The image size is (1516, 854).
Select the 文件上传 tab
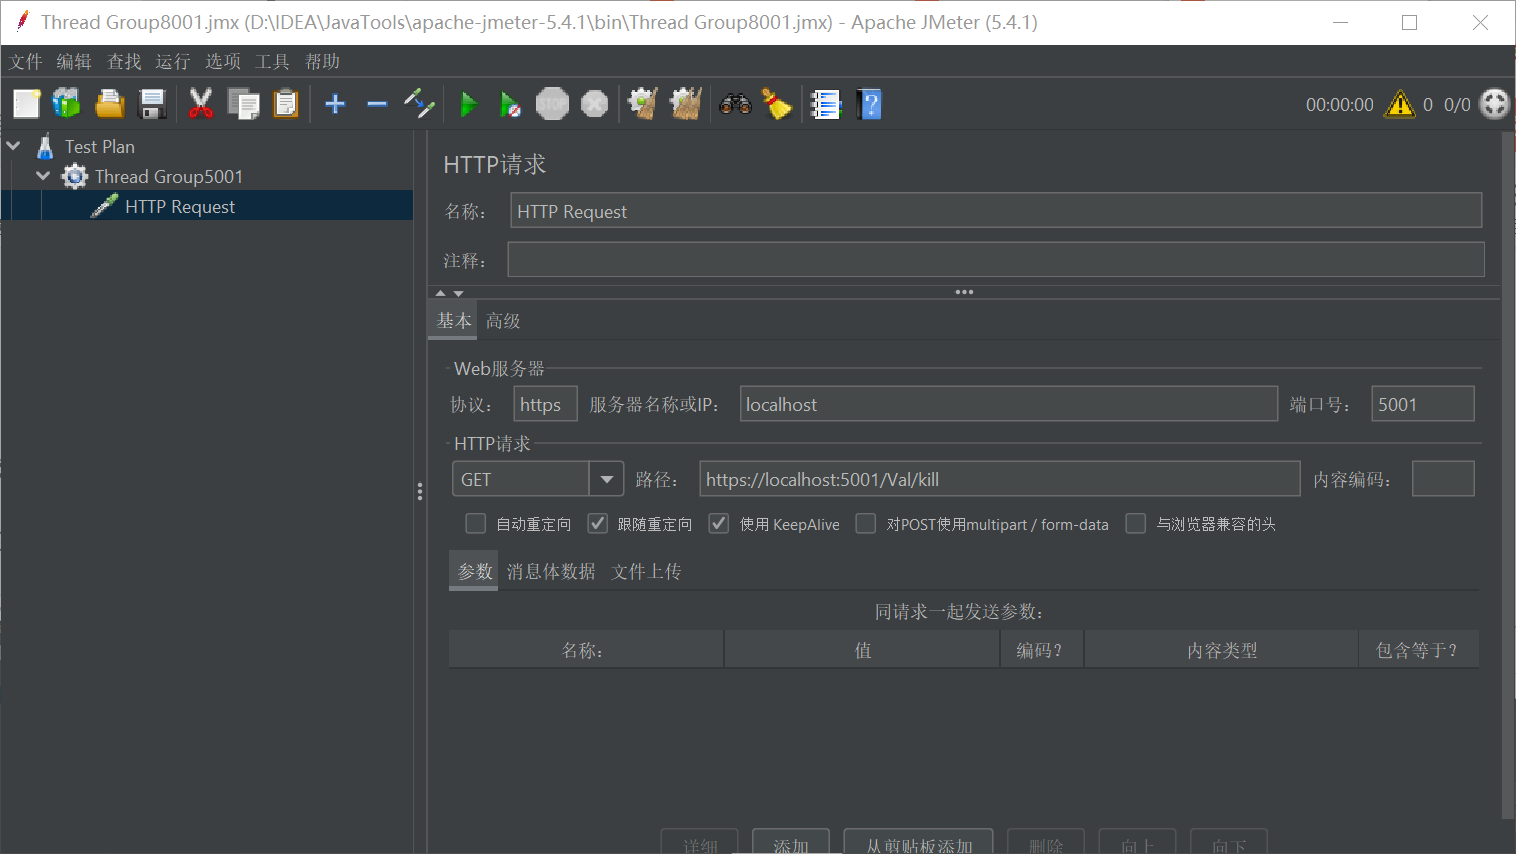tap(646, 571)
